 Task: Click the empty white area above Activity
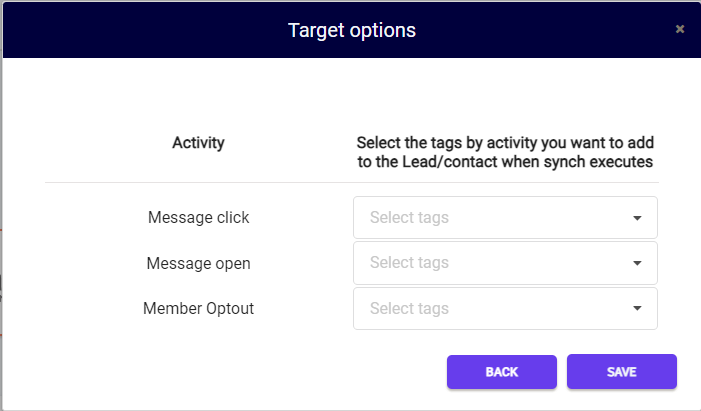(198, 96)
